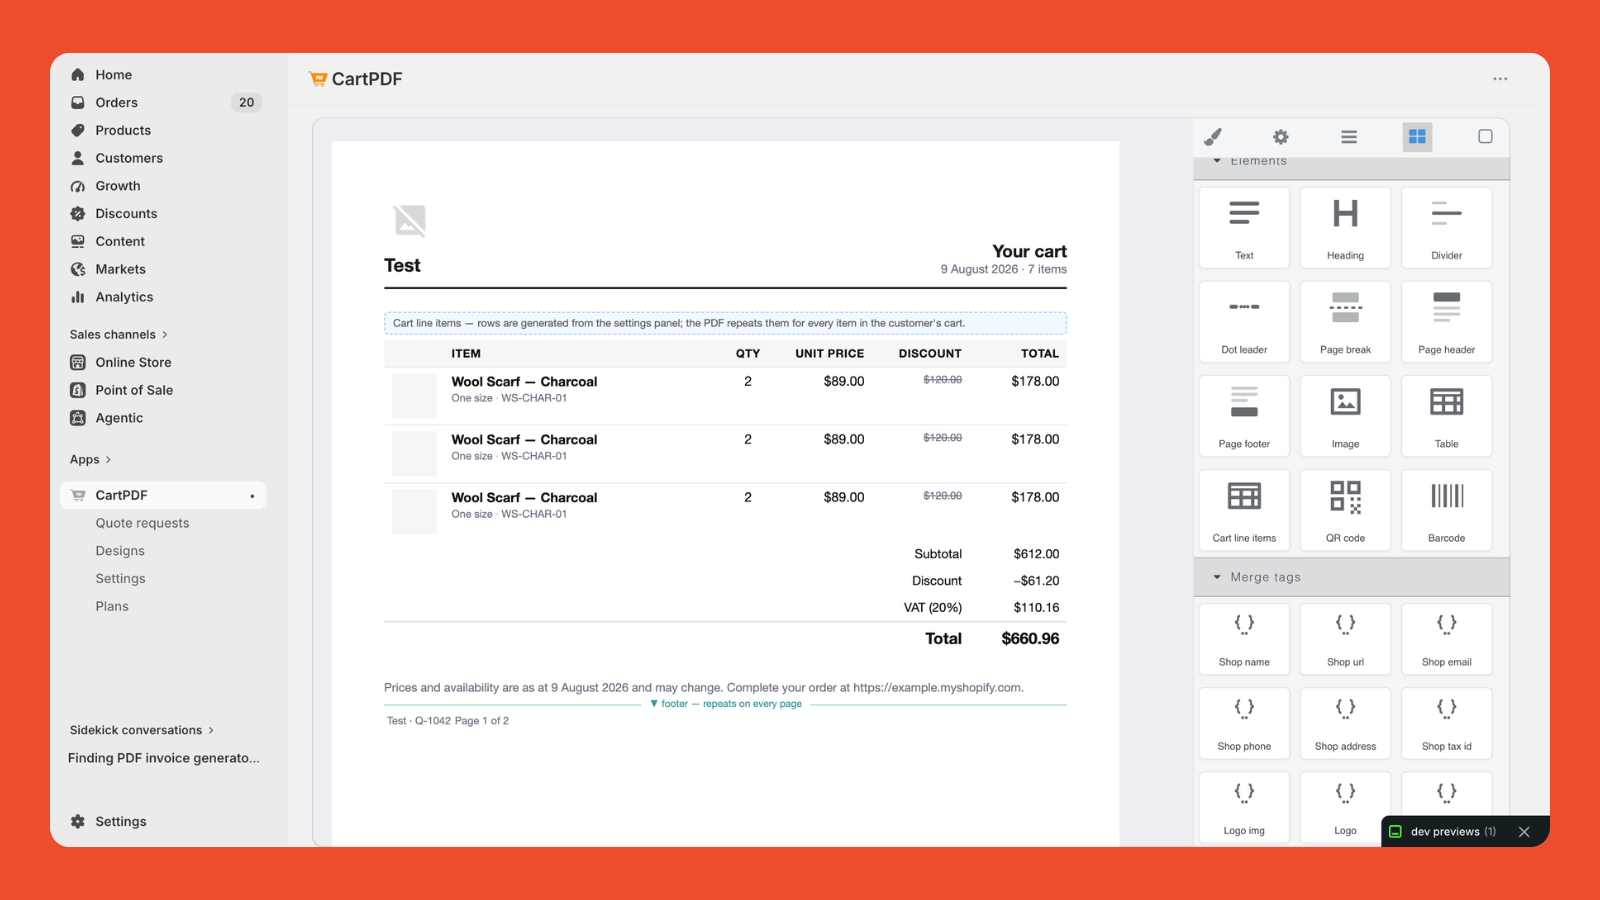This screenshot has height=900, width=1600.
Task: Select CartPDF app in sidebar
Action: tap(165, 495)
